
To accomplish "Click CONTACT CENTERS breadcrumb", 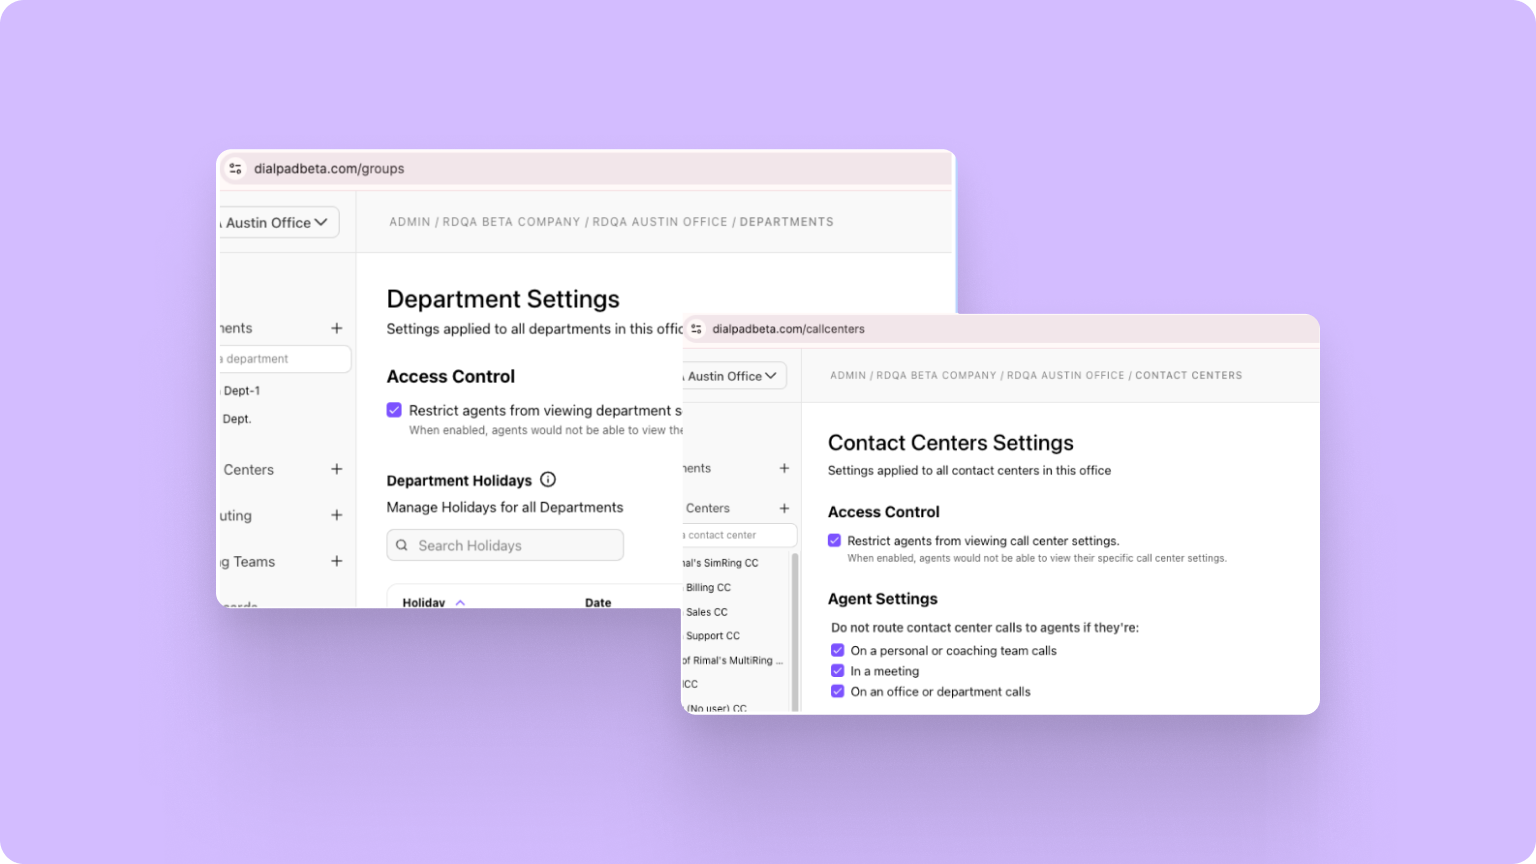I will pos(1188,376).
